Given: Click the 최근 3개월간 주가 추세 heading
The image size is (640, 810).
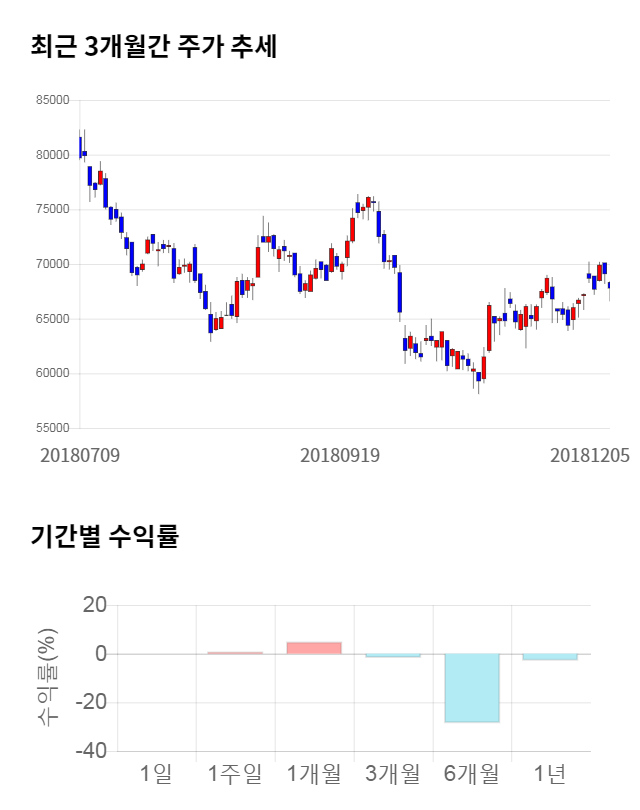Looking at the screenshot, I should 154,47.
